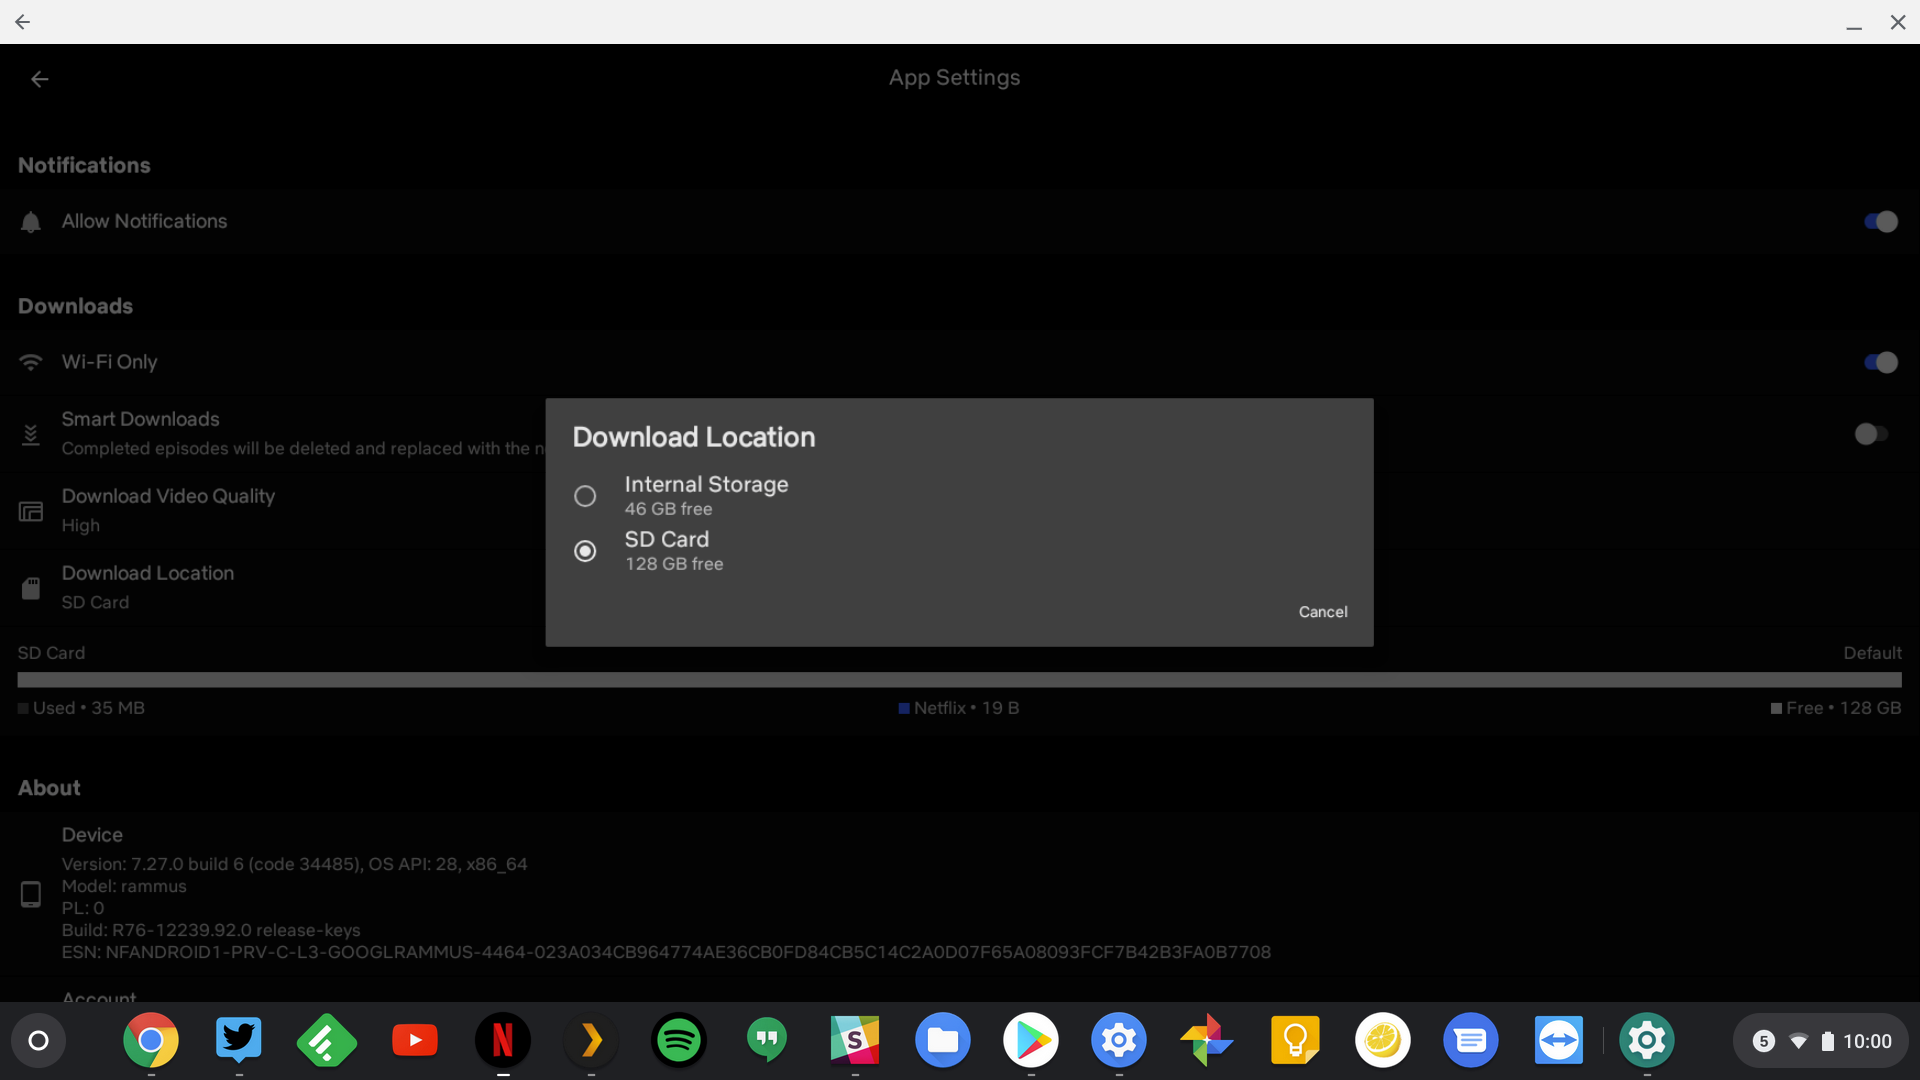Open Plex app from taskbar
The image size is (1920, 1080).
pos(591,1040)
